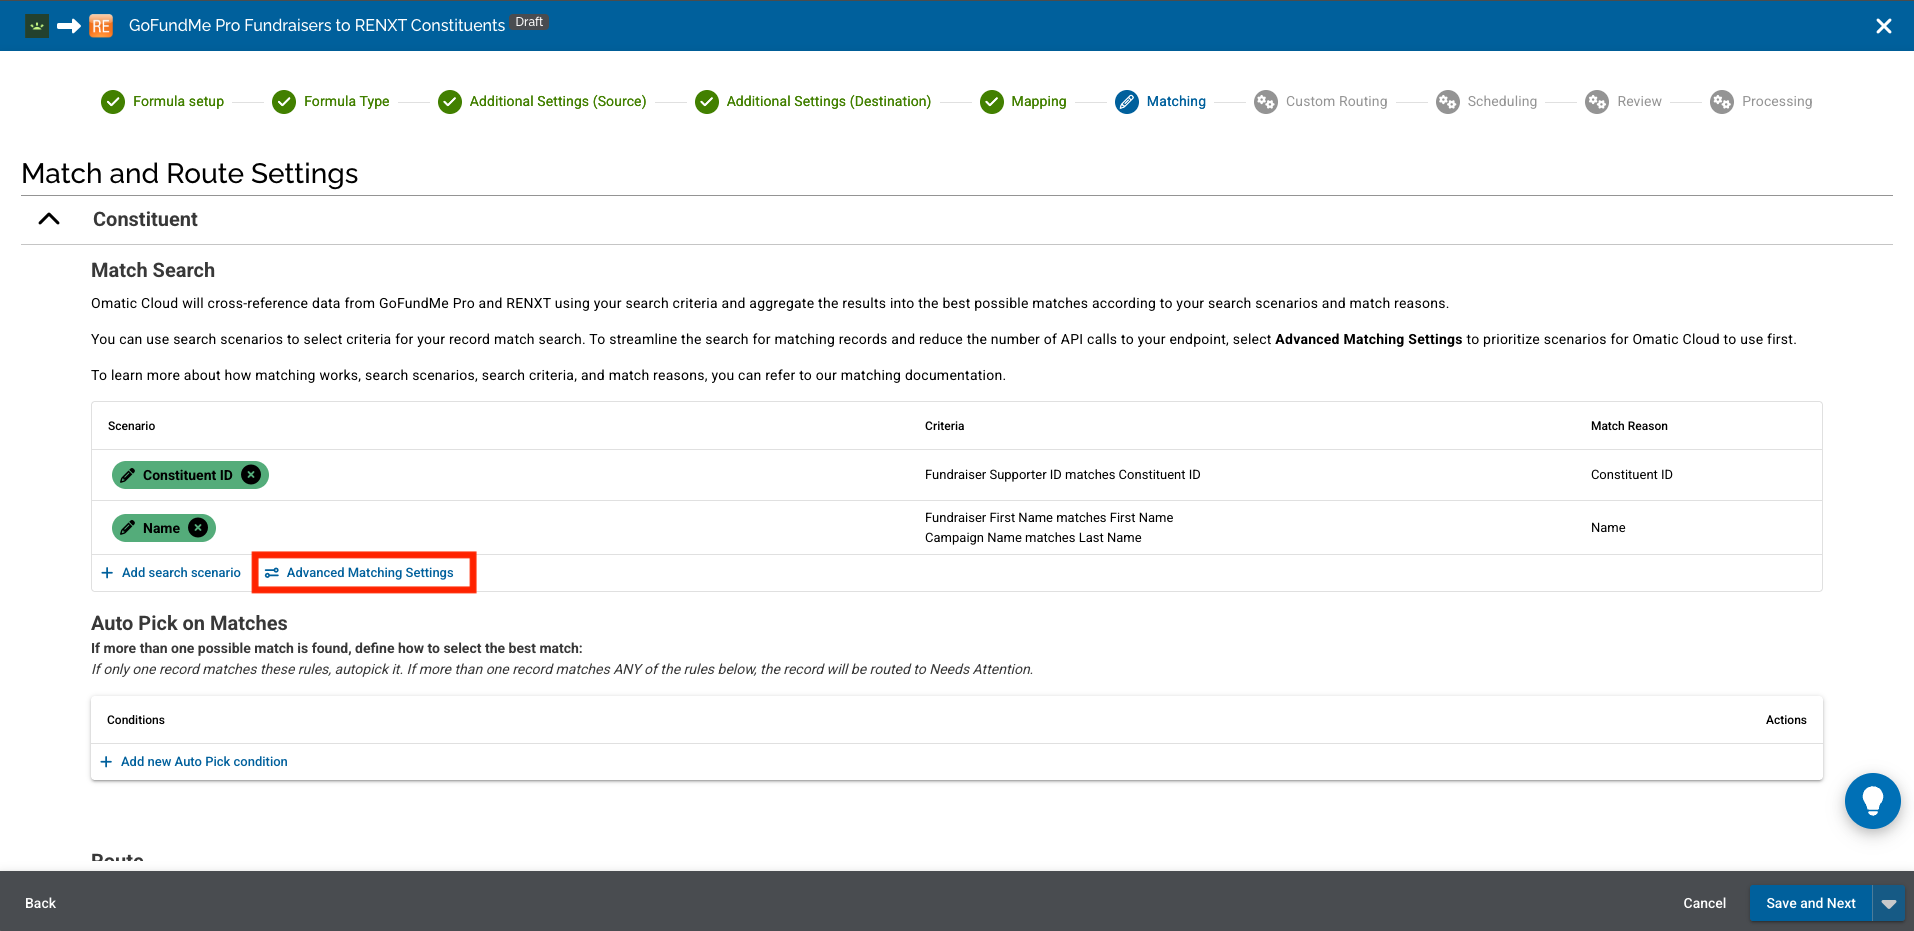Click Add new Auto Pick condition
1914x931 pixels.
[x=194, y=762]
